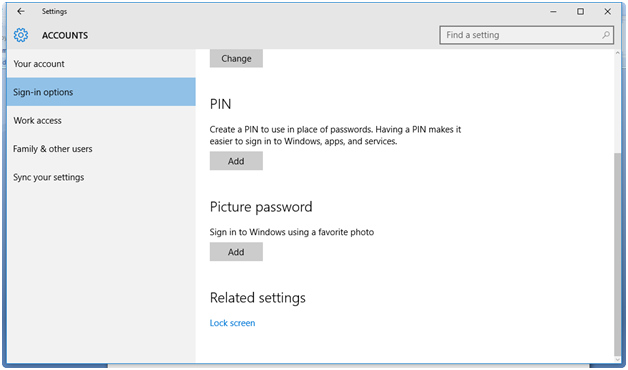
Task: Minimize the Settings window
Action: click(x=554, y=12)
